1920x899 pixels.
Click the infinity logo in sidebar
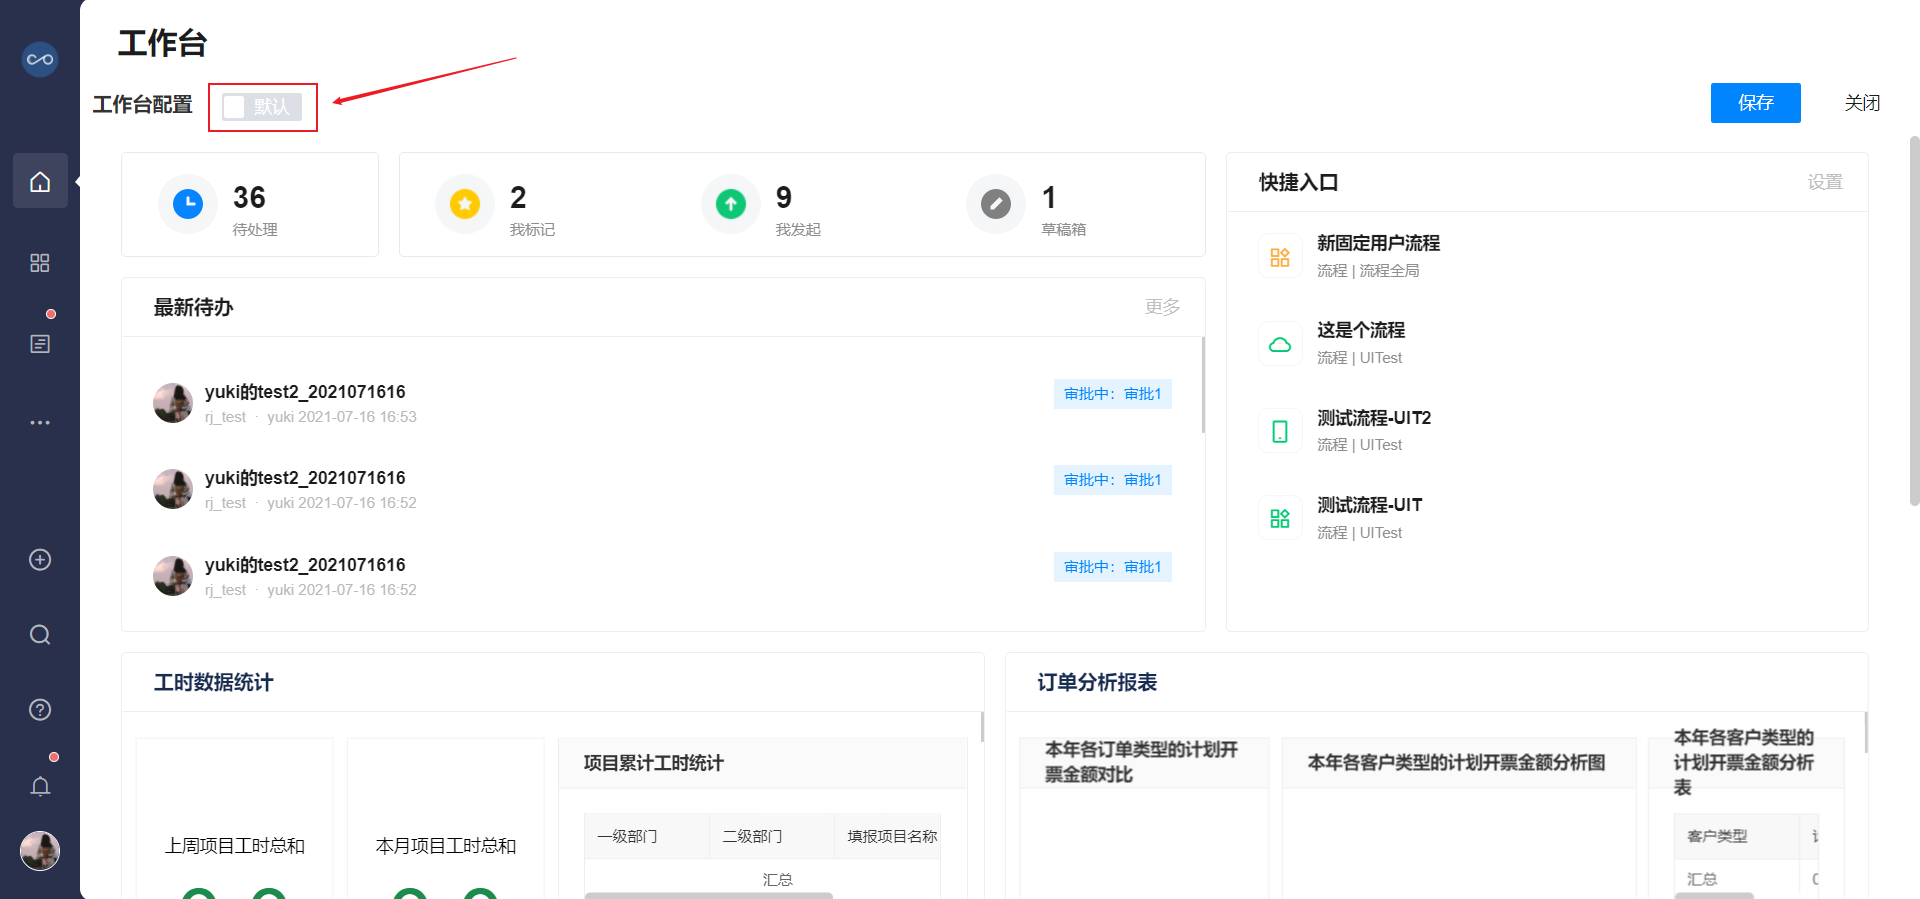click(40, 59)
